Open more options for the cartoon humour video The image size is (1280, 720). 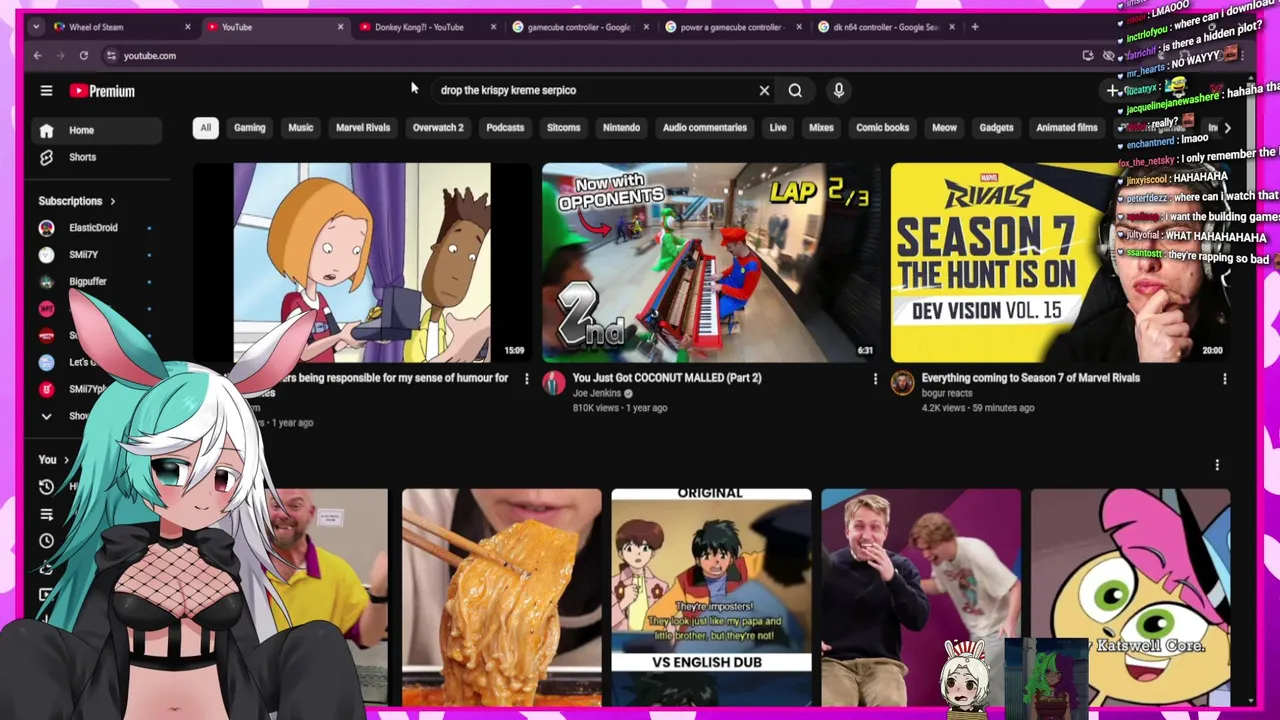(x=527, y=379)
